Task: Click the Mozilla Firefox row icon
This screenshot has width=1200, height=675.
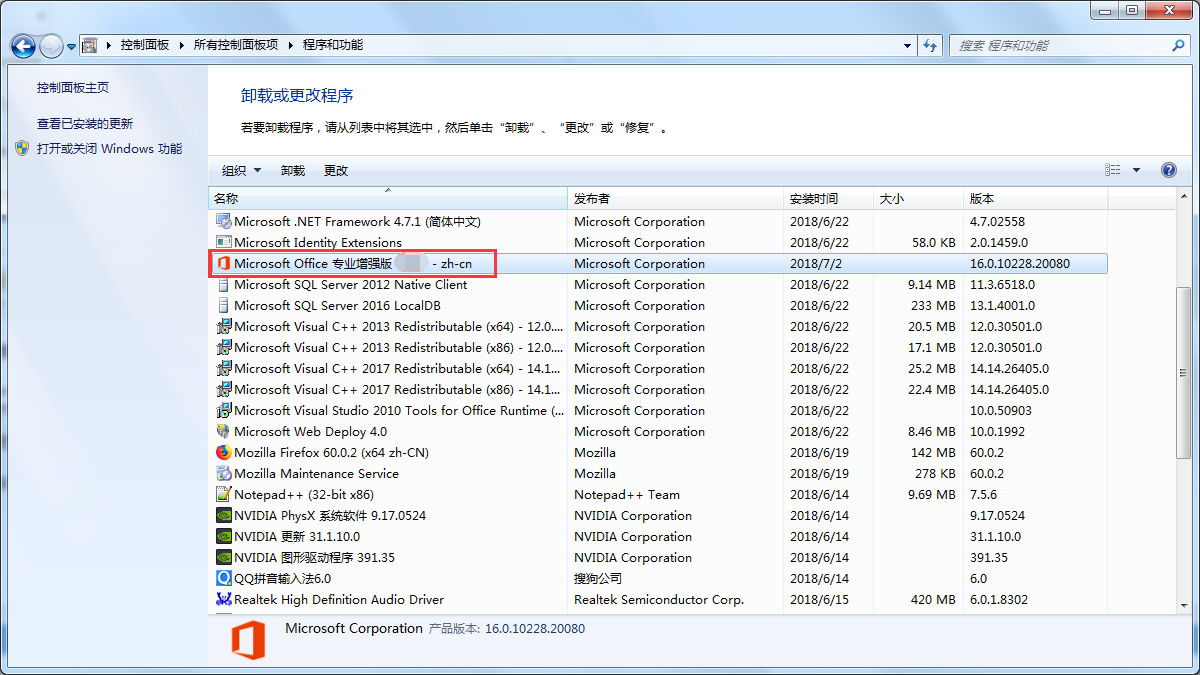Action: [224, 453]
